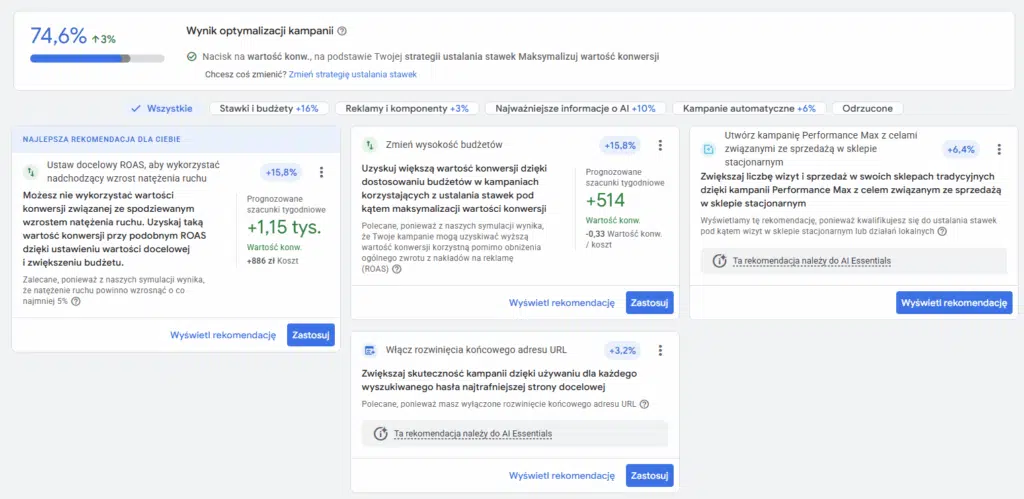Open three-dot menu on Zmień wysokość budżetów card
Screen dimensions: 1024x499
coord(660,145)
